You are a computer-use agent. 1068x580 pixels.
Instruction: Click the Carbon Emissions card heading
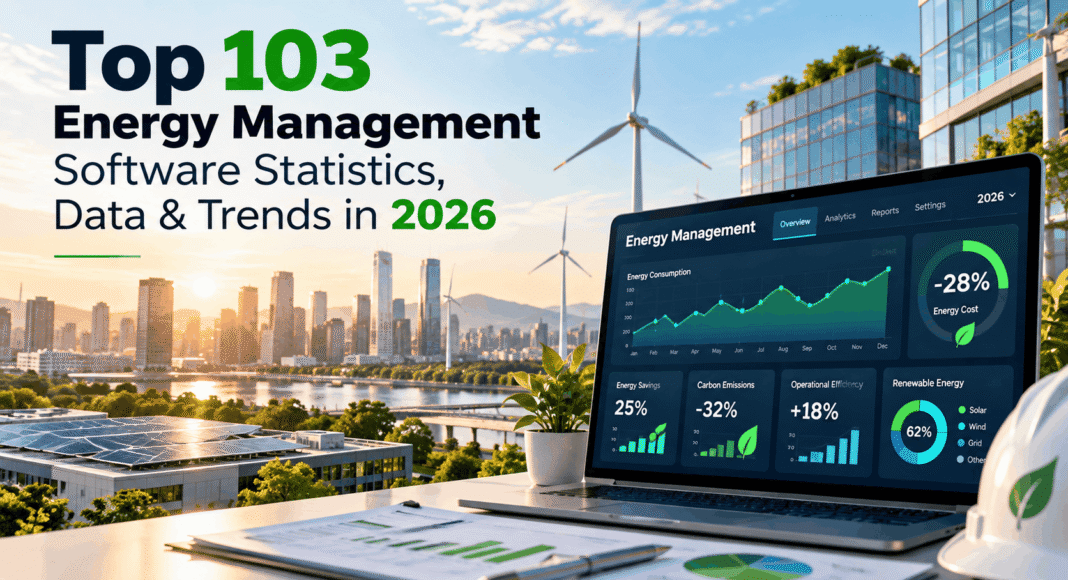tap(725, 385)
